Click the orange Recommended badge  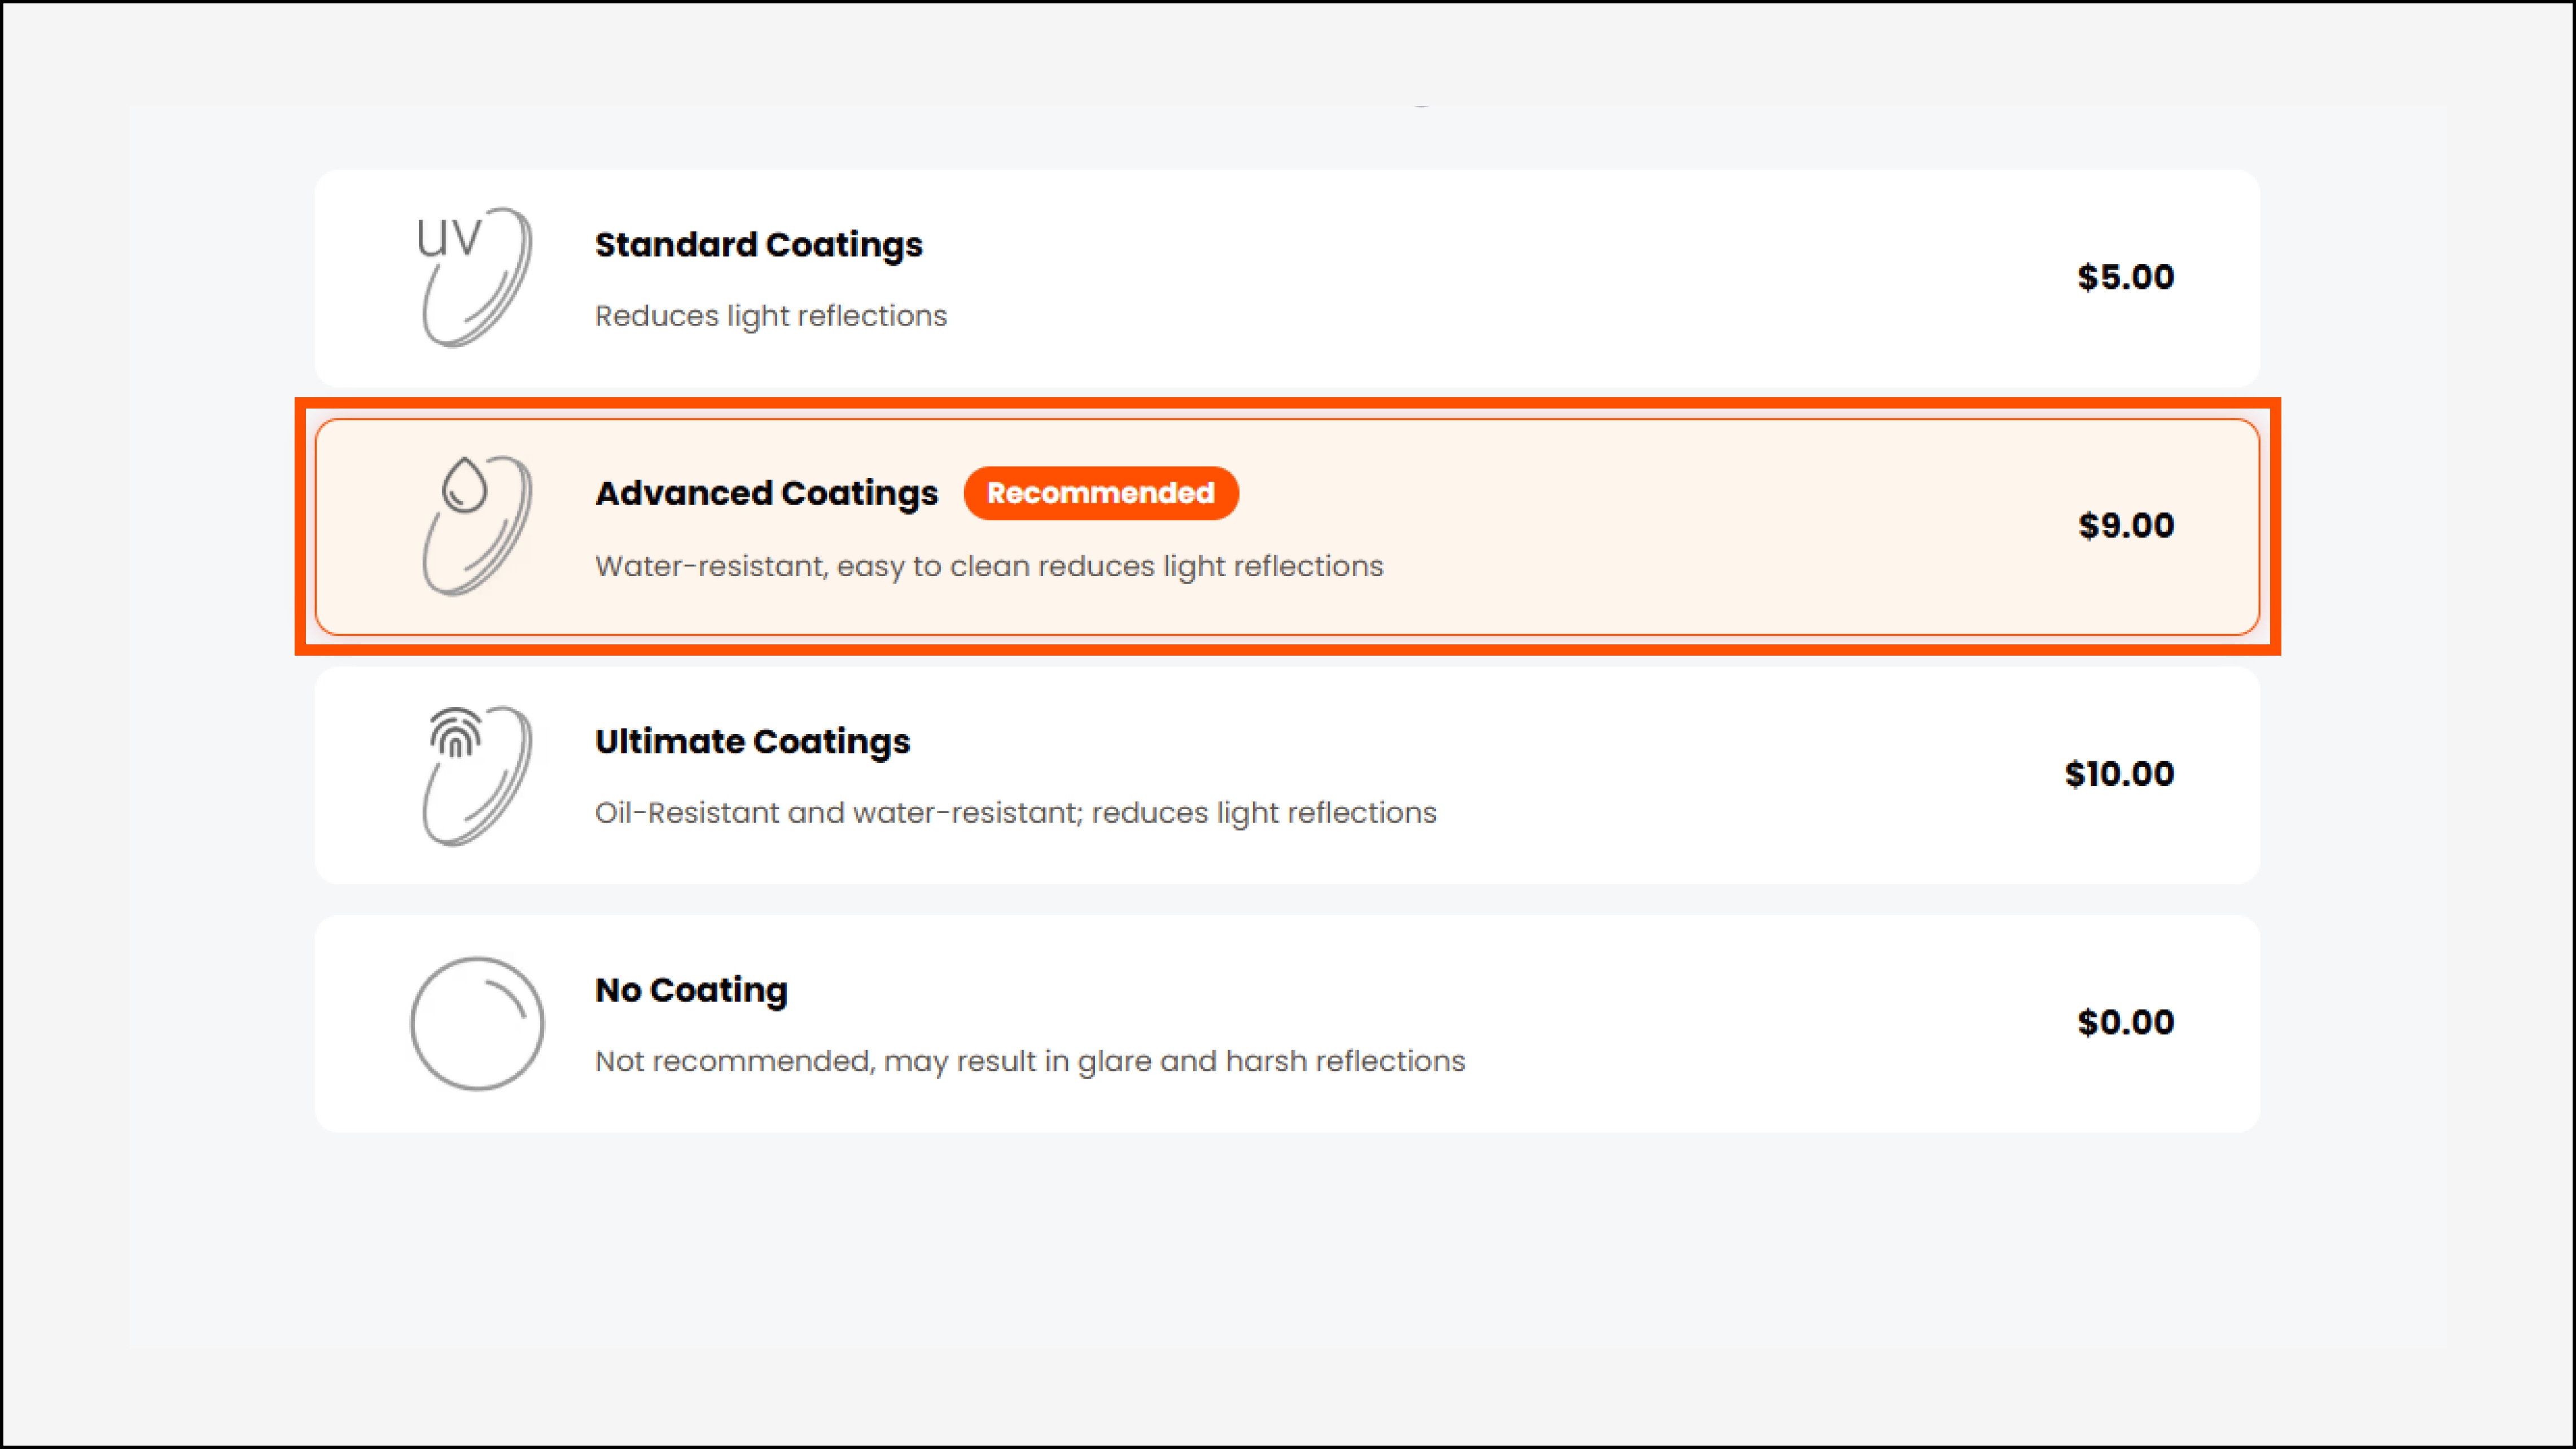click(1100, 493)
